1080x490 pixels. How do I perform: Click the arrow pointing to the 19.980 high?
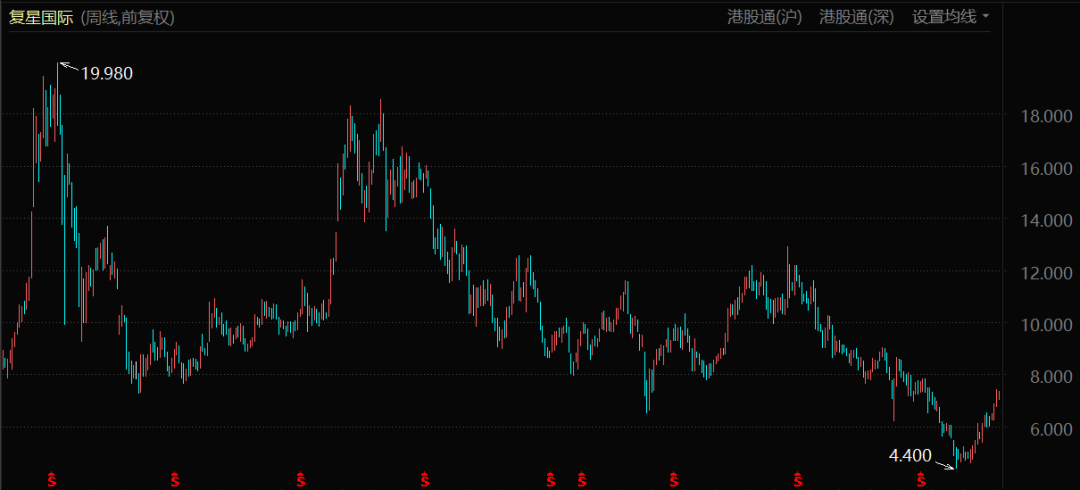(67, 67)
